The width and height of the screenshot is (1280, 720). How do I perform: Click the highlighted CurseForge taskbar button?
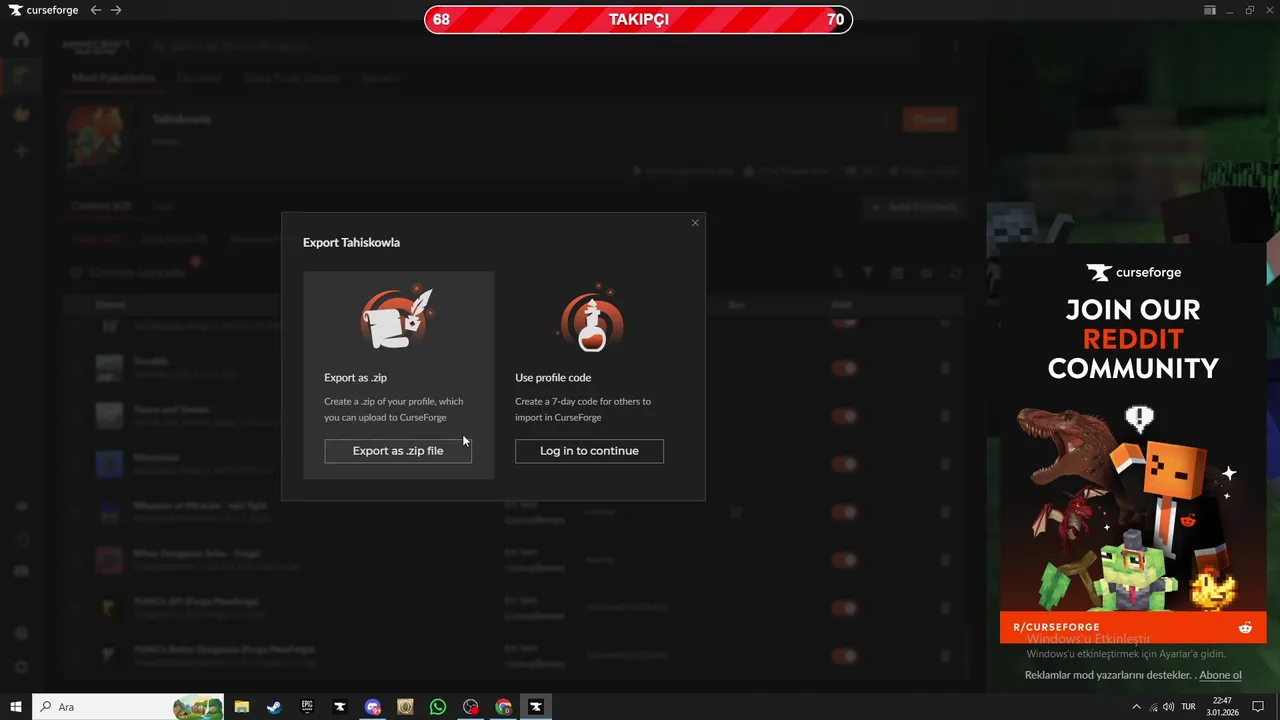click(536, 707)
